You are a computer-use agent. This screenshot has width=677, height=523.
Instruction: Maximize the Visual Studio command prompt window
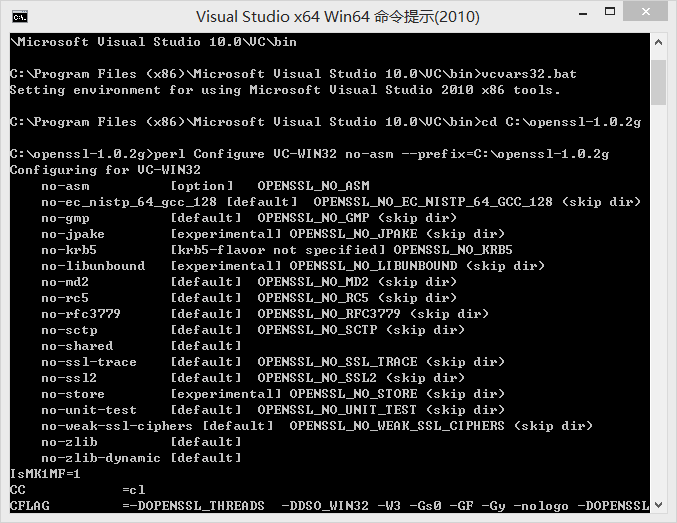point(610,12)
